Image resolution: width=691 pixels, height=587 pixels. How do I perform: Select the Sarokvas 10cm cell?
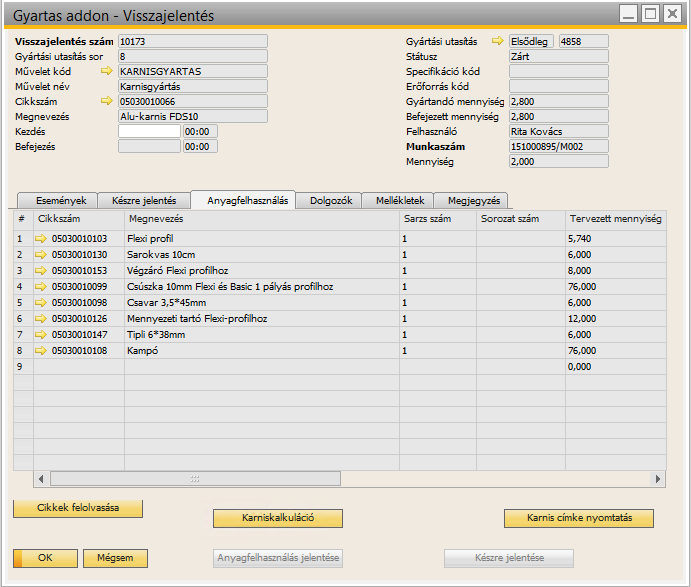[x=262, y=254]
